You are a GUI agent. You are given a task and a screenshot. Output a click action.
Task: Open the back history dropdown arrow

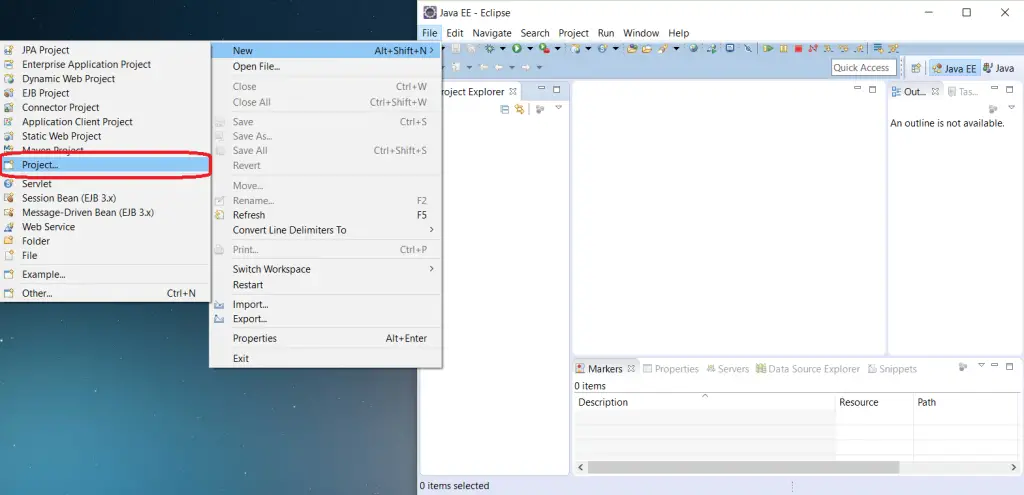512,67
